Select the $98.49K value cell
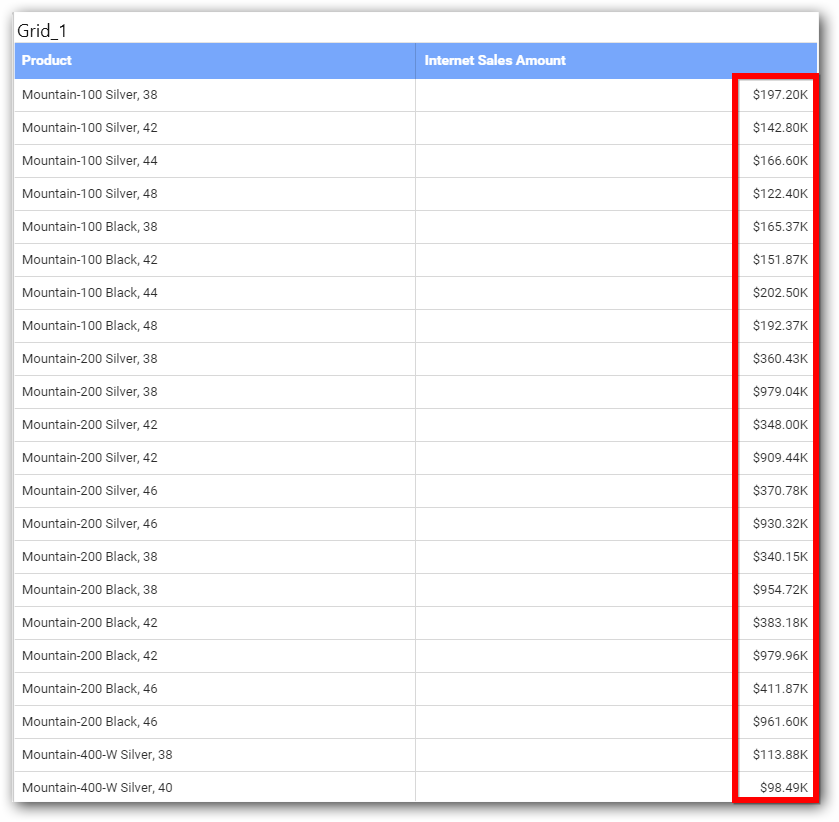The height and width of the screenshot is (822, 839). click(783, 788)
